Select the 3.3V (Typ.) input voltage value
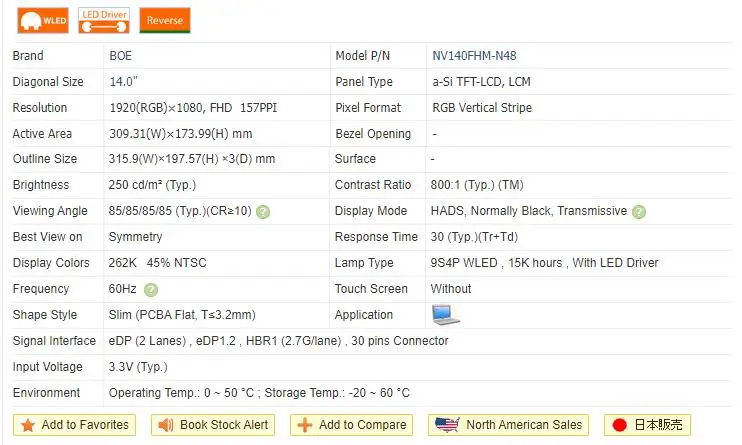This screenshot has width=742, height=445. pyautogui.click(x=138, y=367)
